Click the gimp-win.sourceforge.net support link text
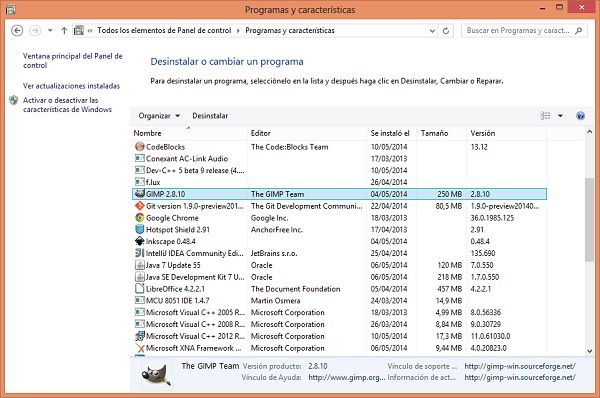Screen dimensions: 600x398 [x=520, y=366]
